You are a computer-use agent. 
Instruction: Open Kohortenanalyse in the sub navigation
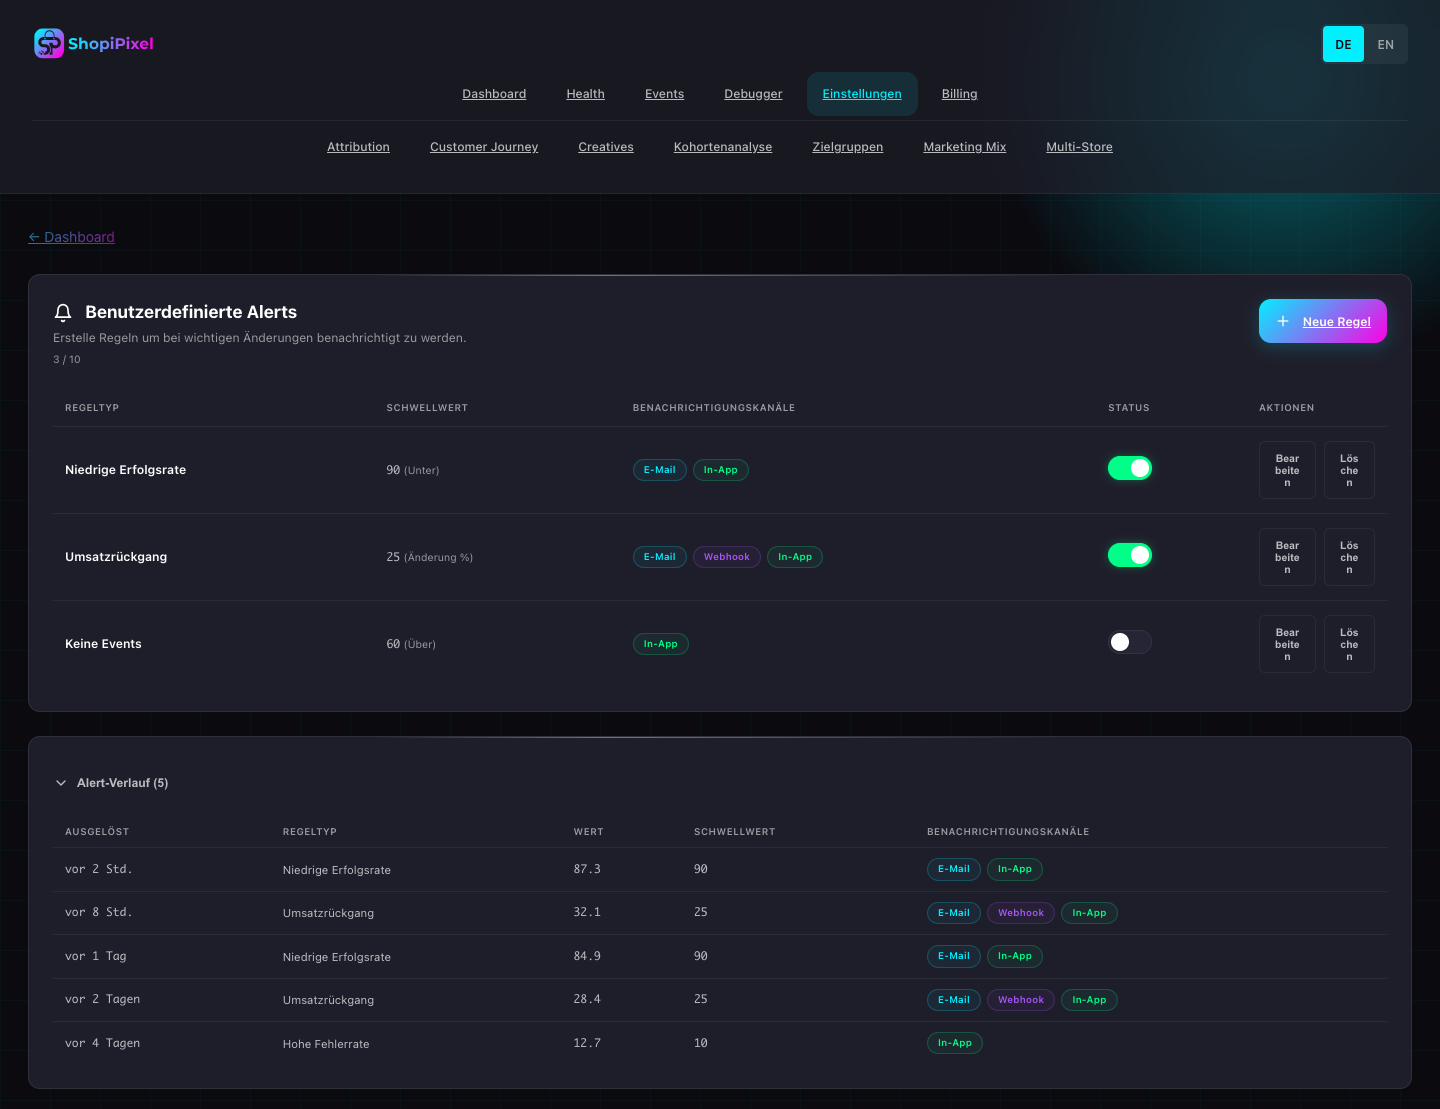722,147
